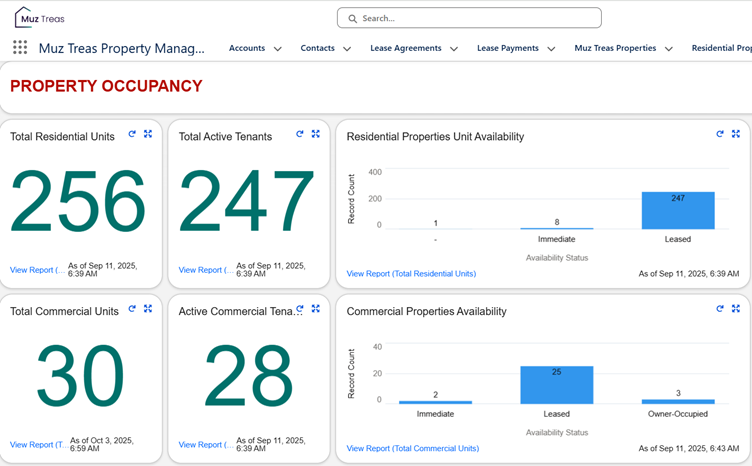Open the Contacts tab dropdown chevron
The image size is (752, 466).
[347, 49]
